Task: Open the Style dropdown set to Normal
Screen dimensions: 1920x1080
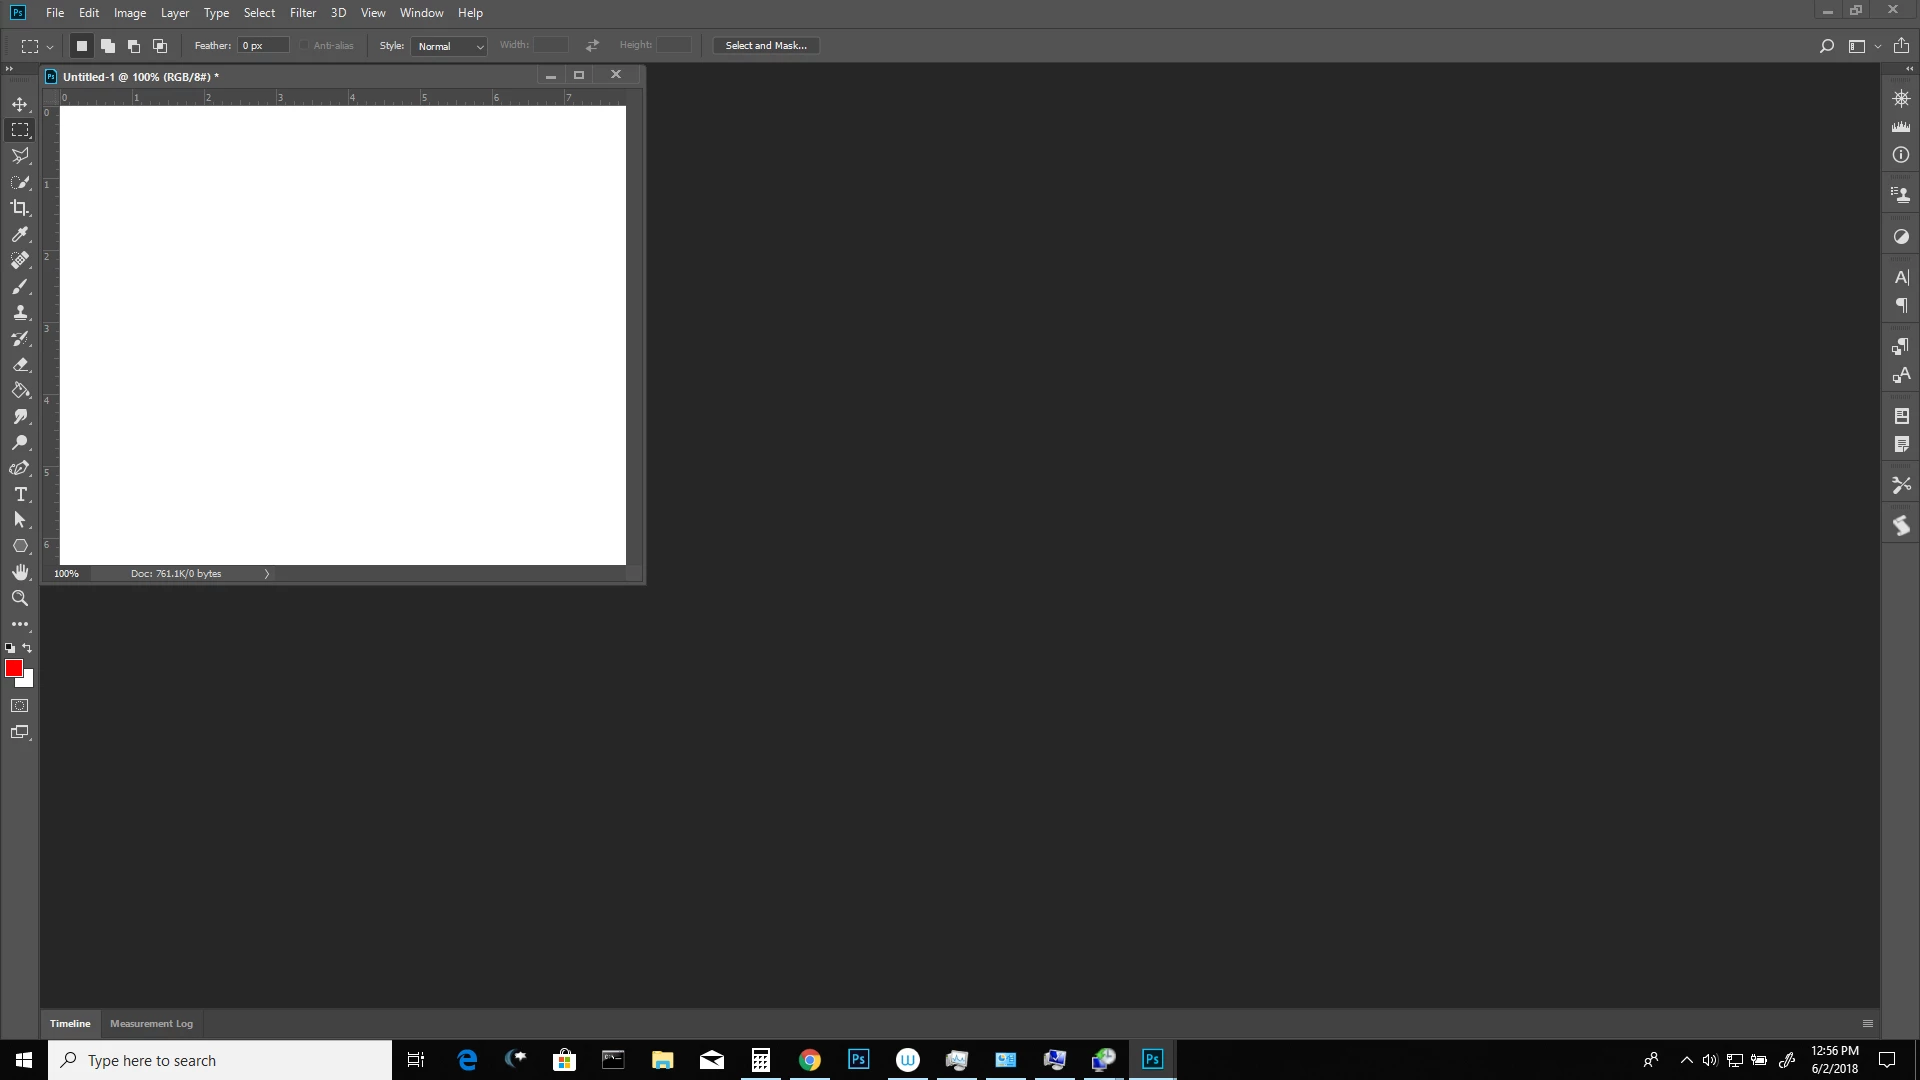Action: 449,46
